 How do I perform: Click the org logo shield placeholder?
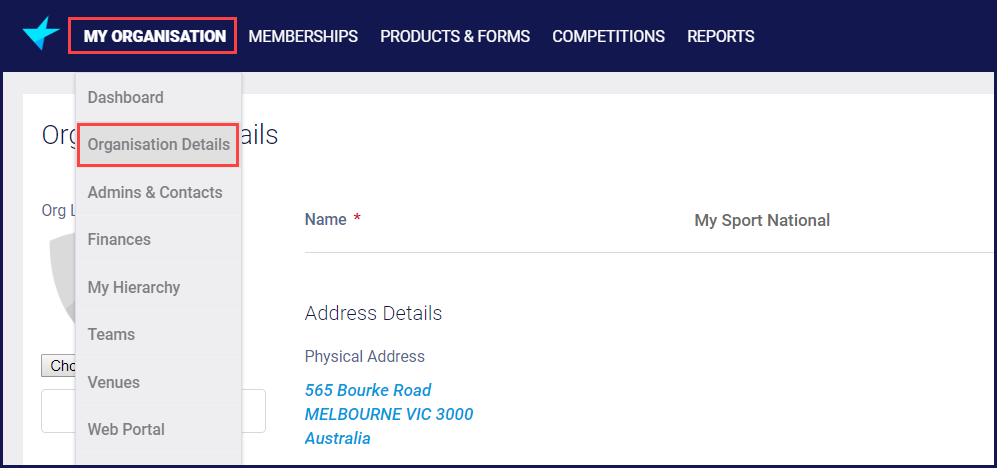[x=62, y=280]
